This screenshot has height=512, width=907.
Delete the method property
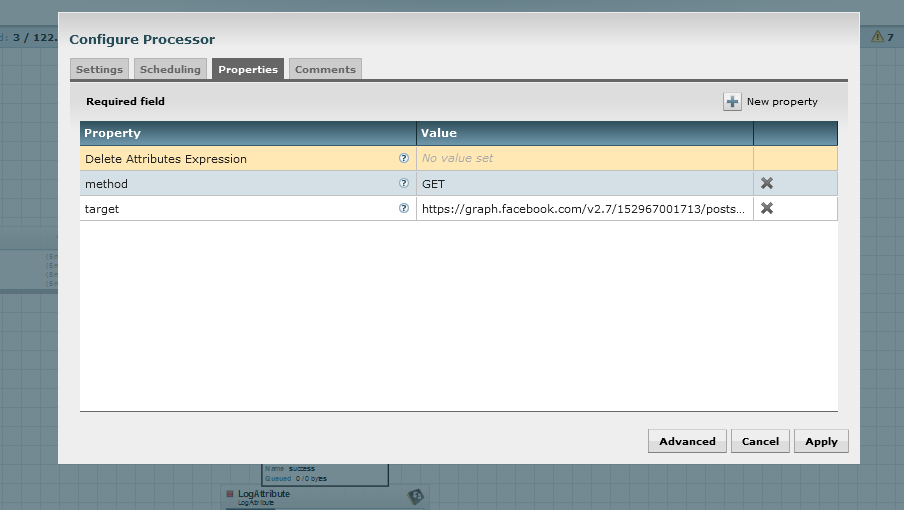(767, 183)
